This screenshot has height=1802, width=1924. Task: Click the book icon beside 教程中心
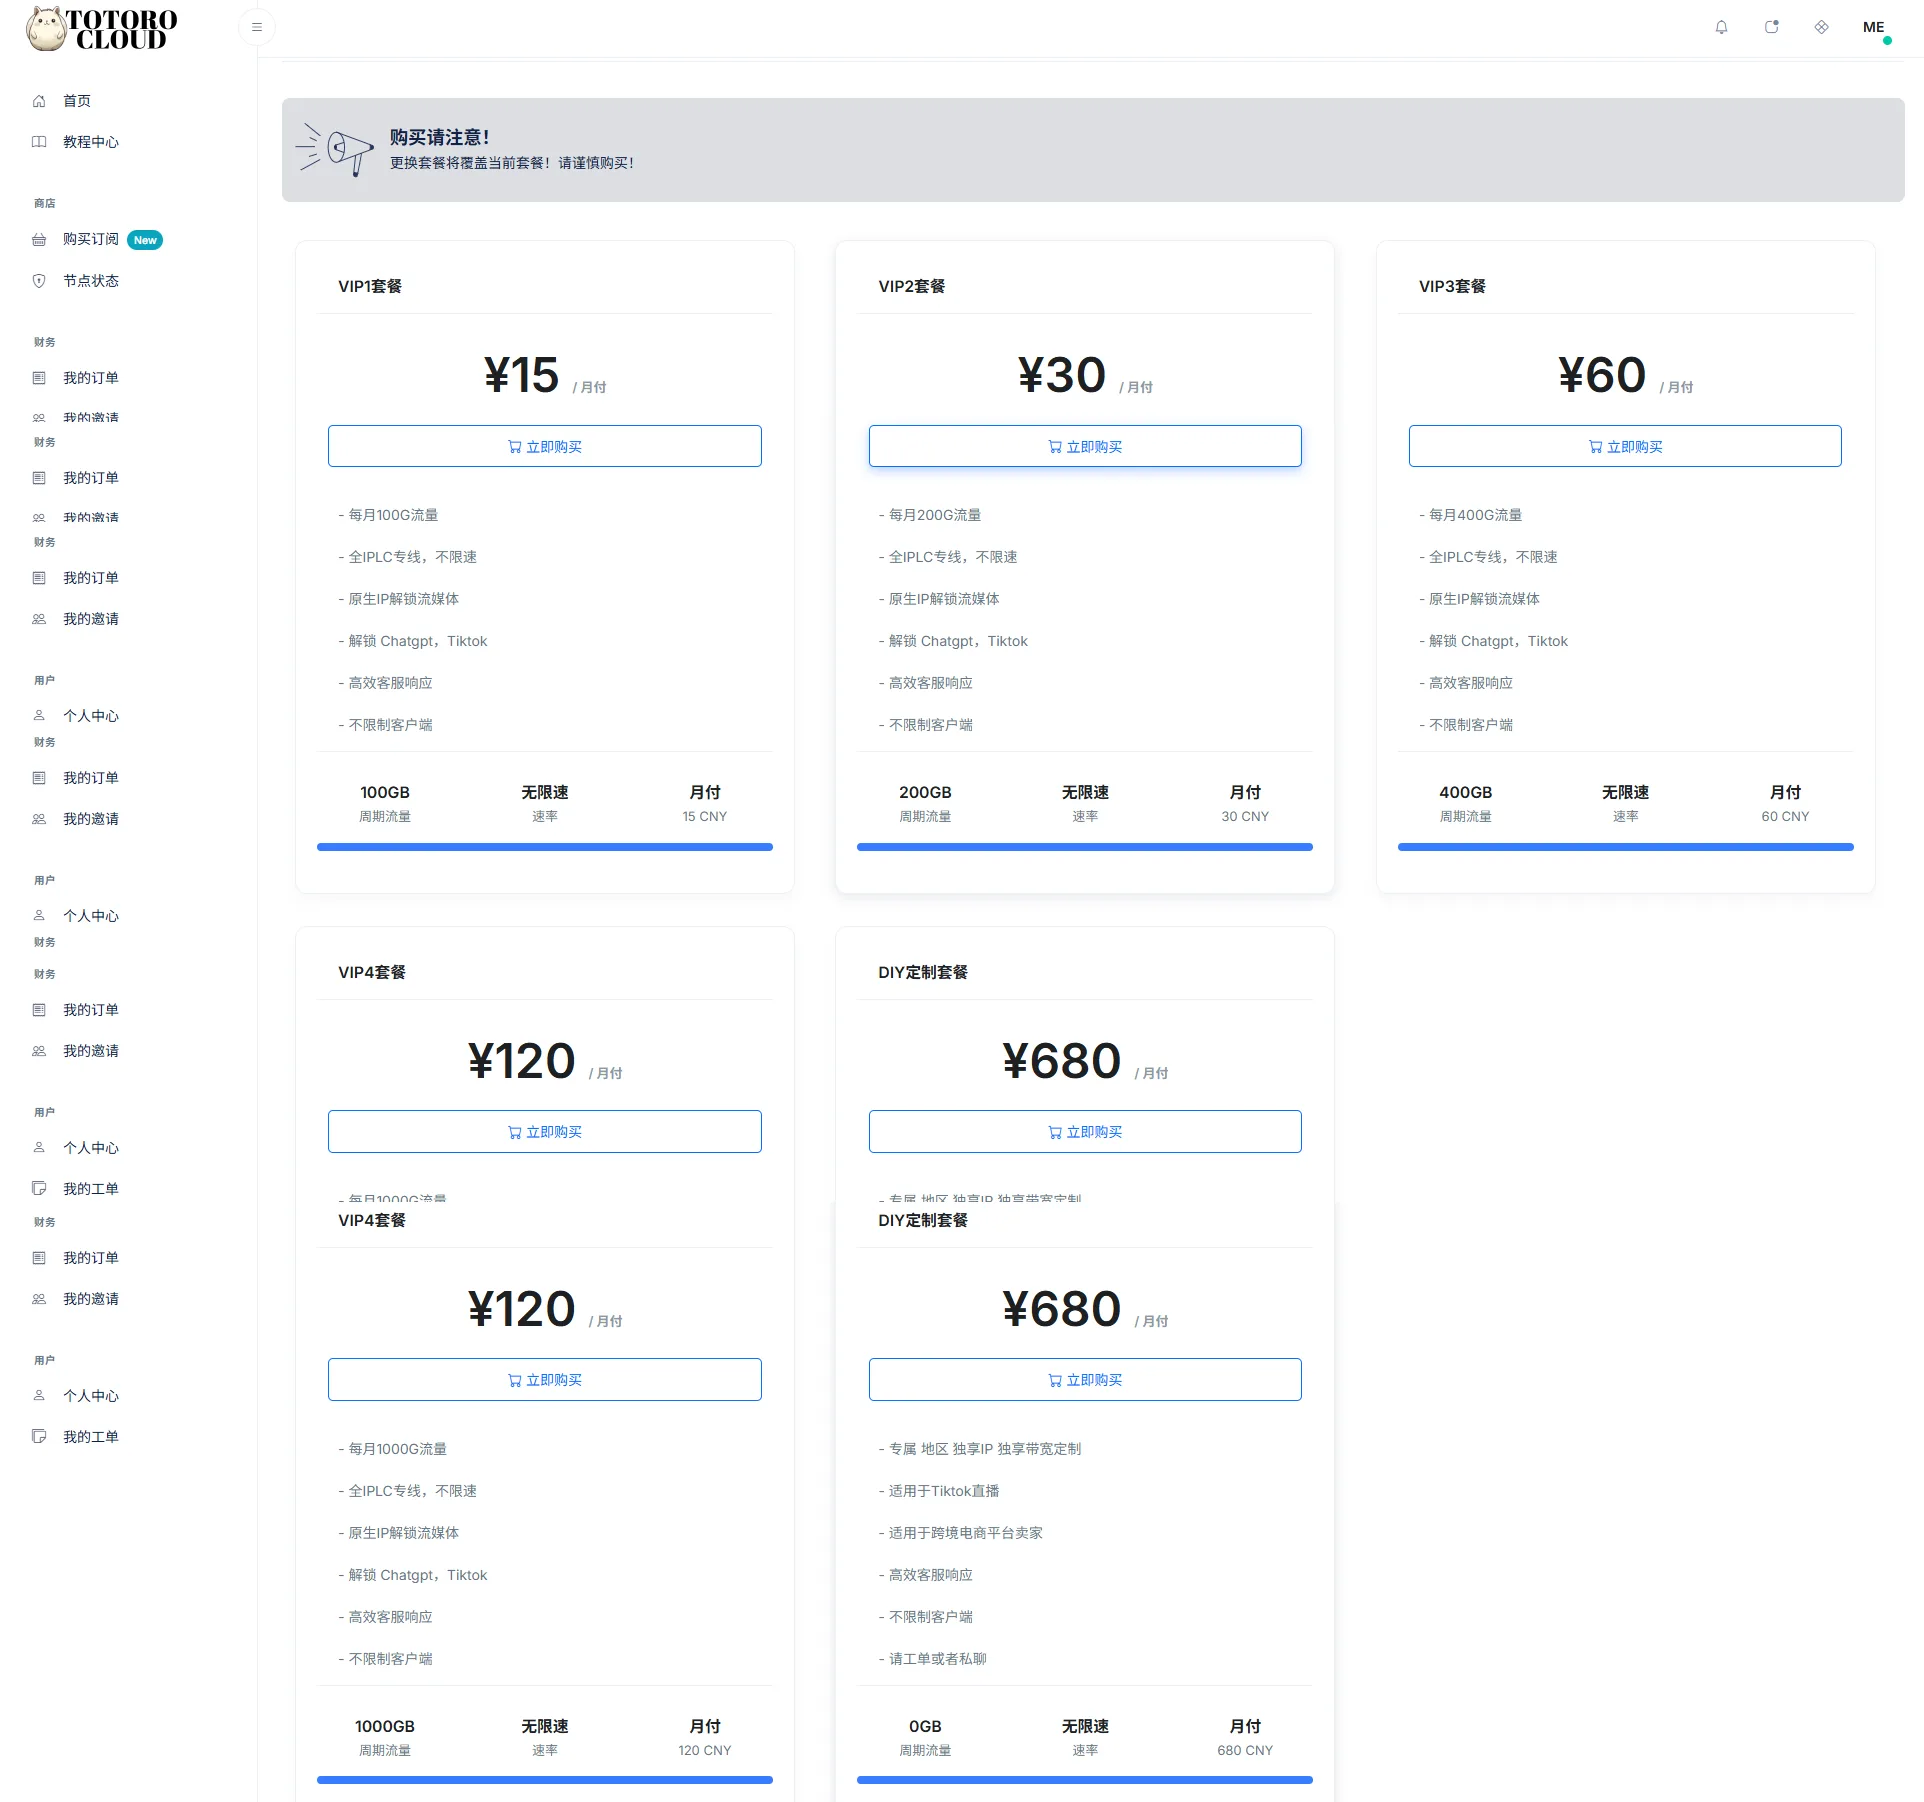tap(39, 142)
